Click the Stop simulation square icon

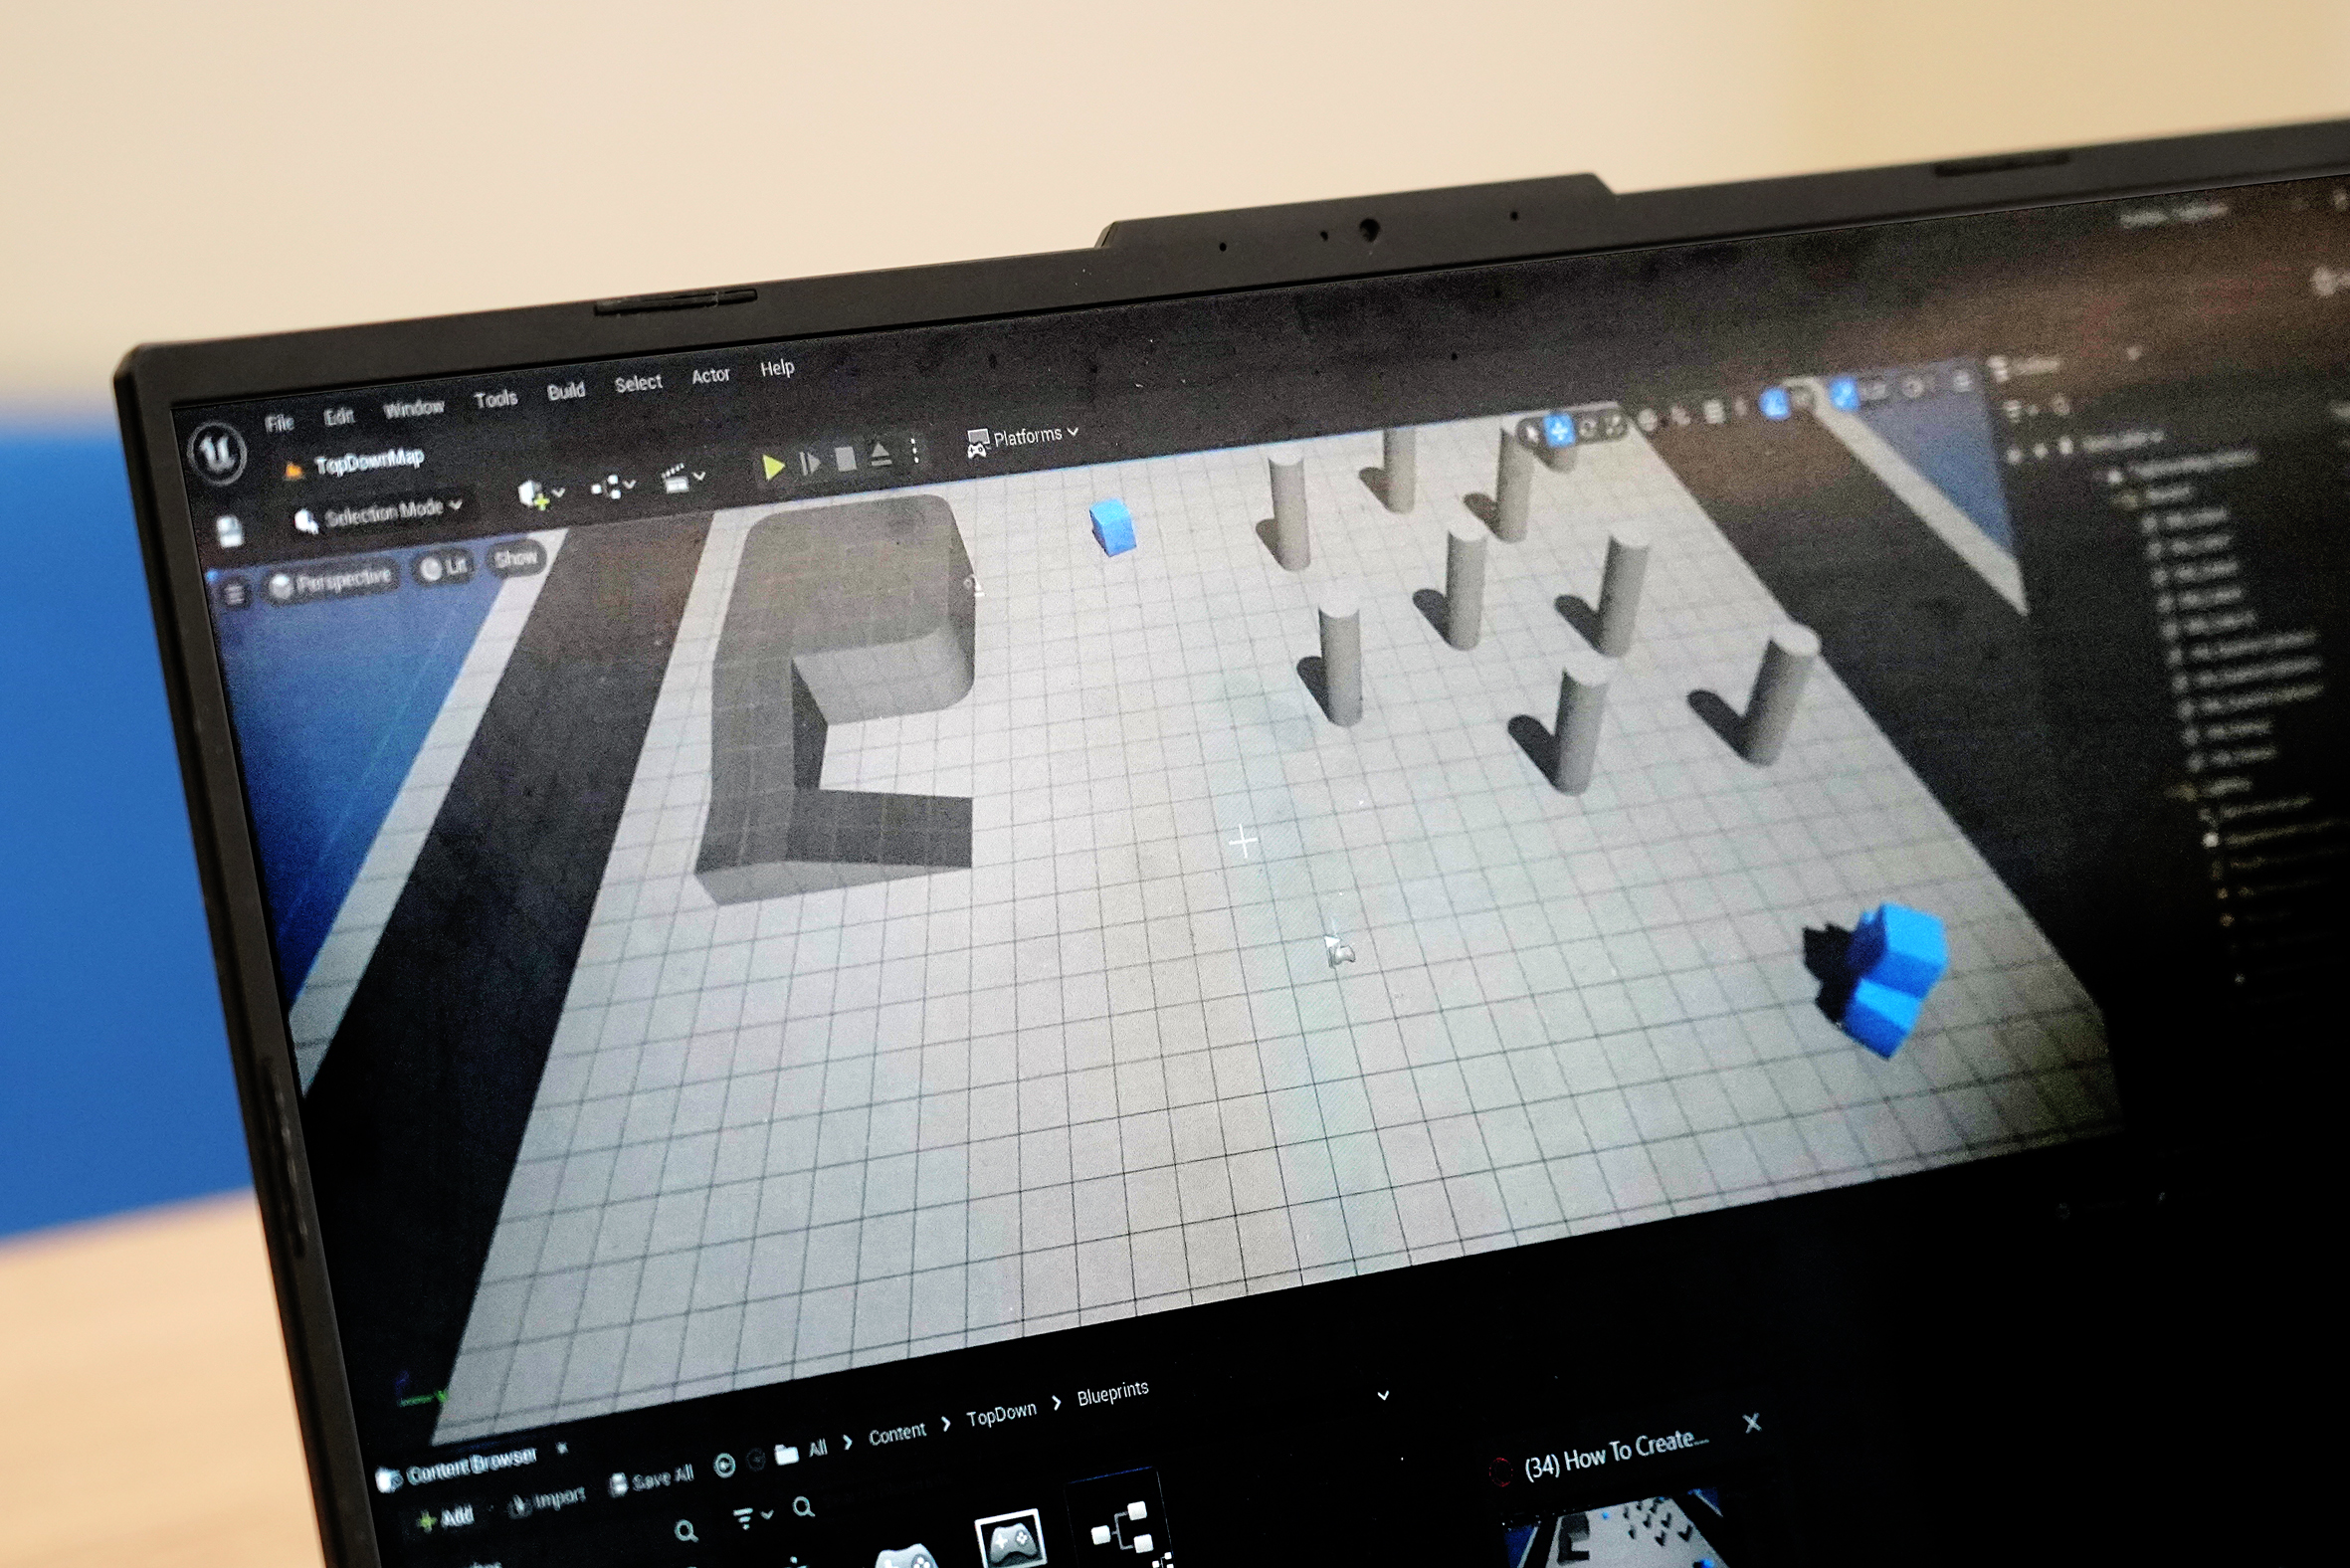[x=845, y=459]
